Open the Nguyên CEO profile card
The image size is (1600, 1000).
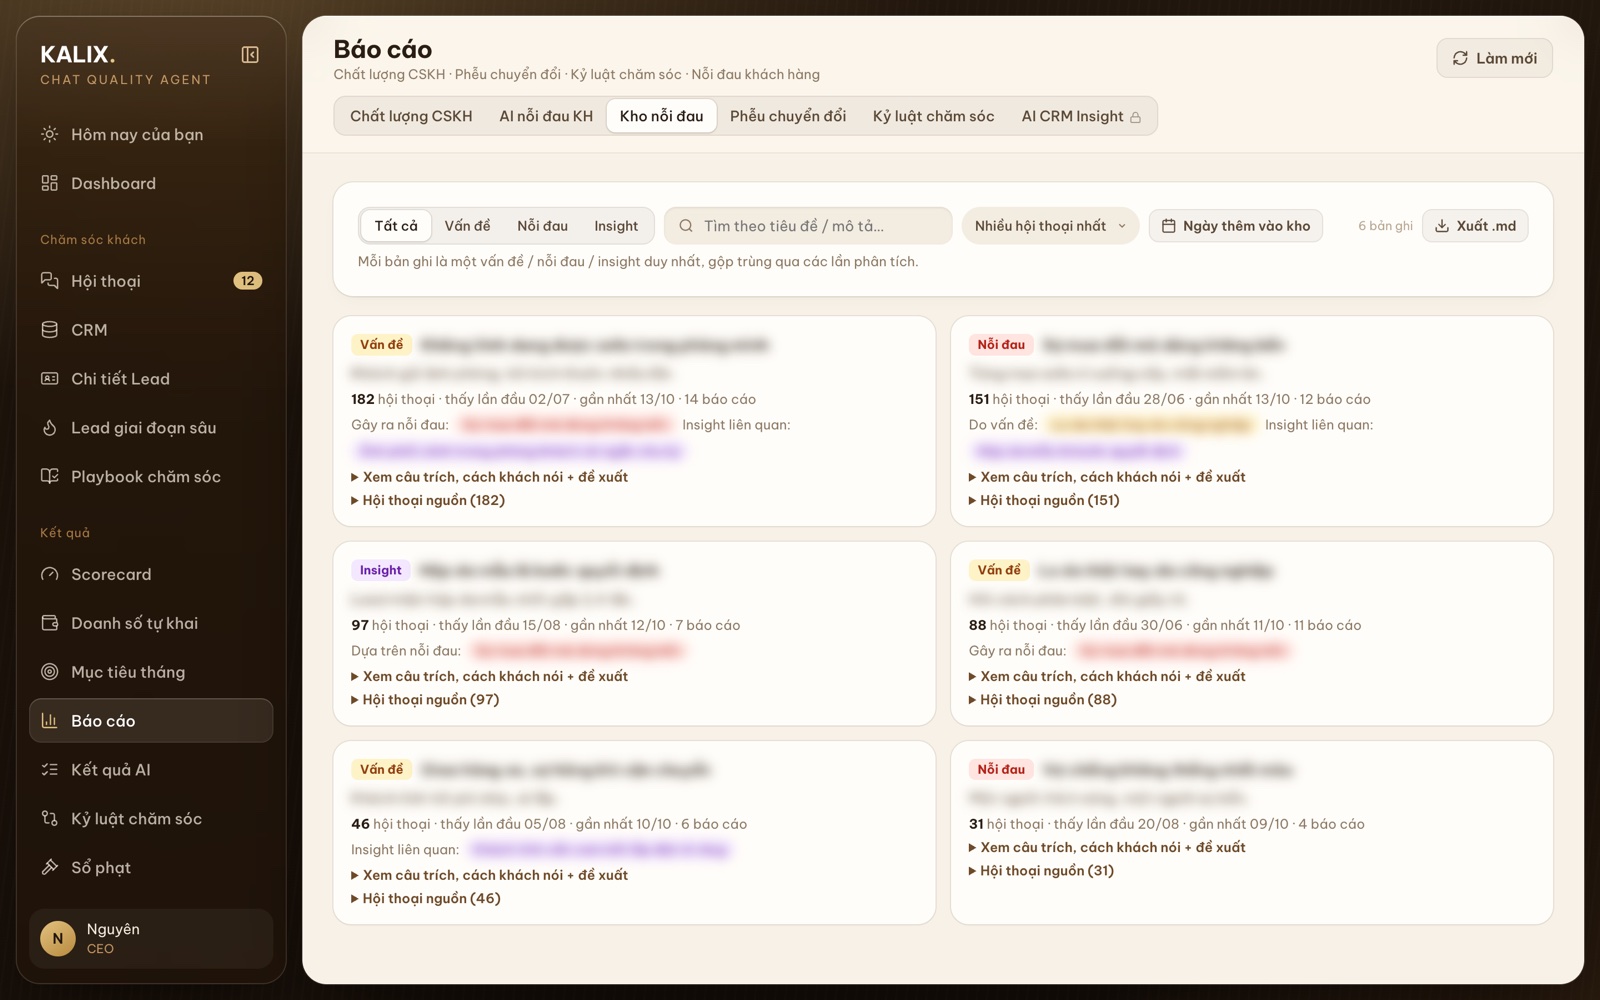point(151,939)
